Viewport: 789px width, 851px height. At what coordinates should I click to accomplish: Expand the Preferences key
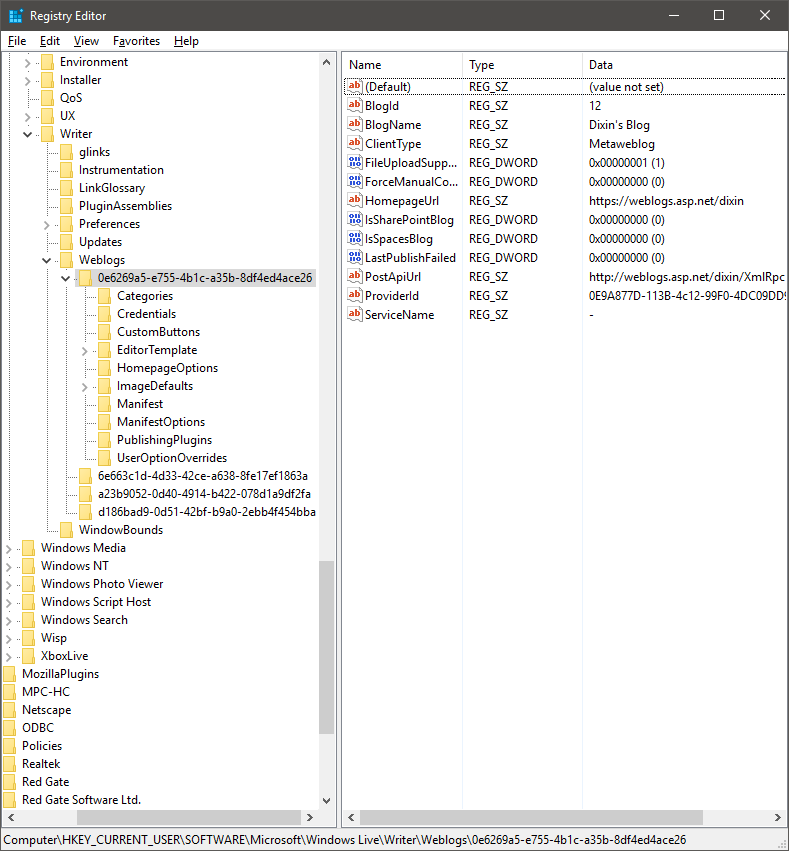tap(47, 225)
